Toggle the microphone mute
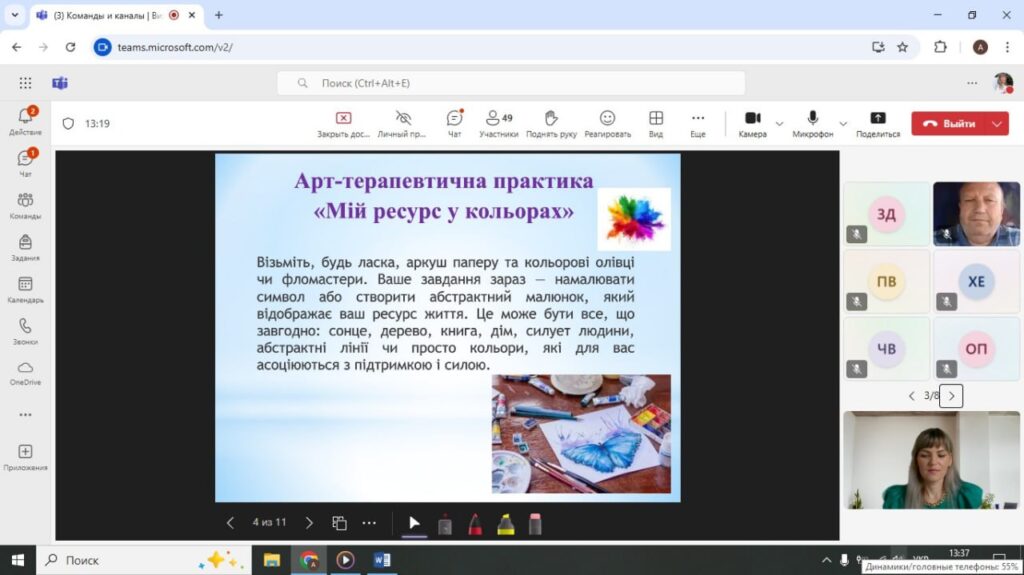This screenshot has height=575, width=1024. 812,123
